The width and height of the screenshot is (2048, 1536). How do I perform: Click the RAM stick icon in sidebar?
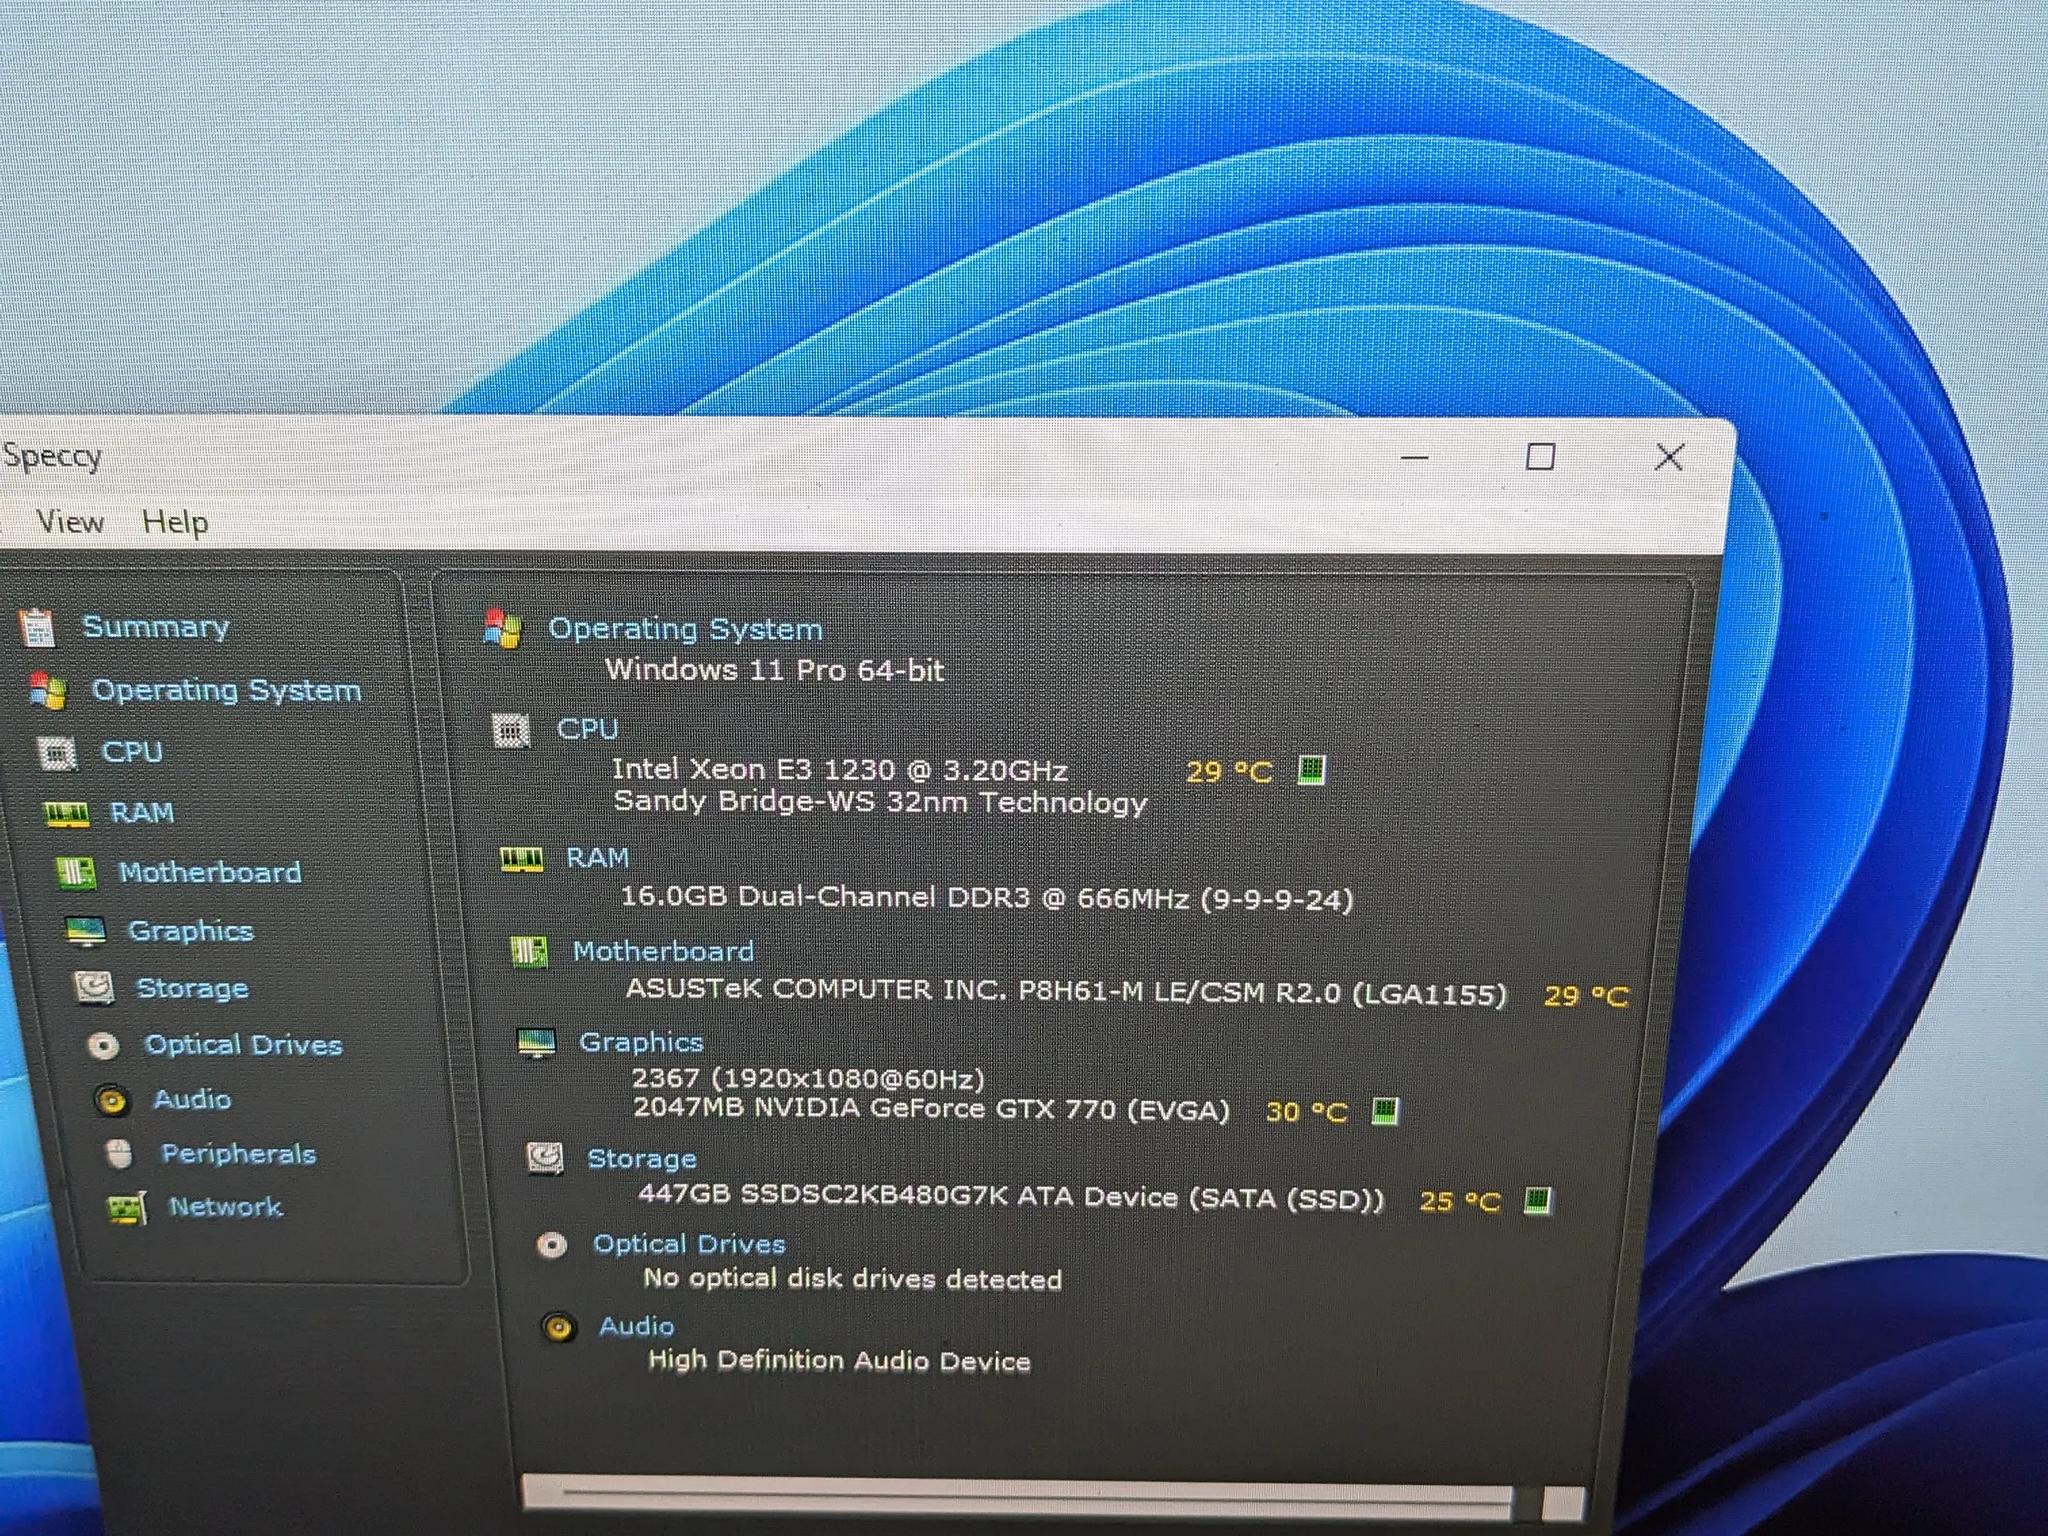click(x=67, y=814)
